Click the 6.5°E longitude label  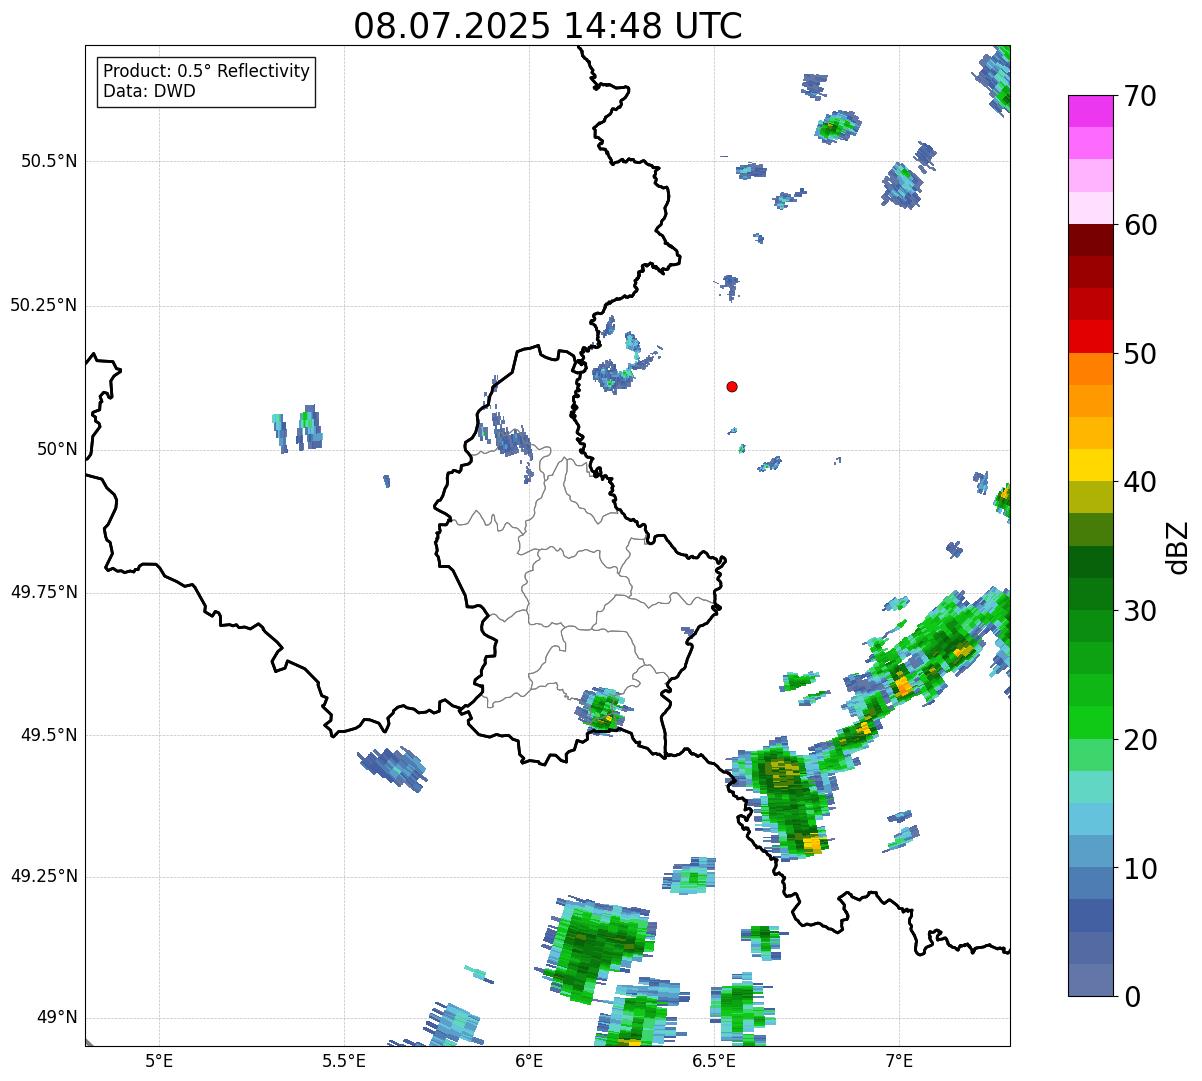pos(714,1061)
